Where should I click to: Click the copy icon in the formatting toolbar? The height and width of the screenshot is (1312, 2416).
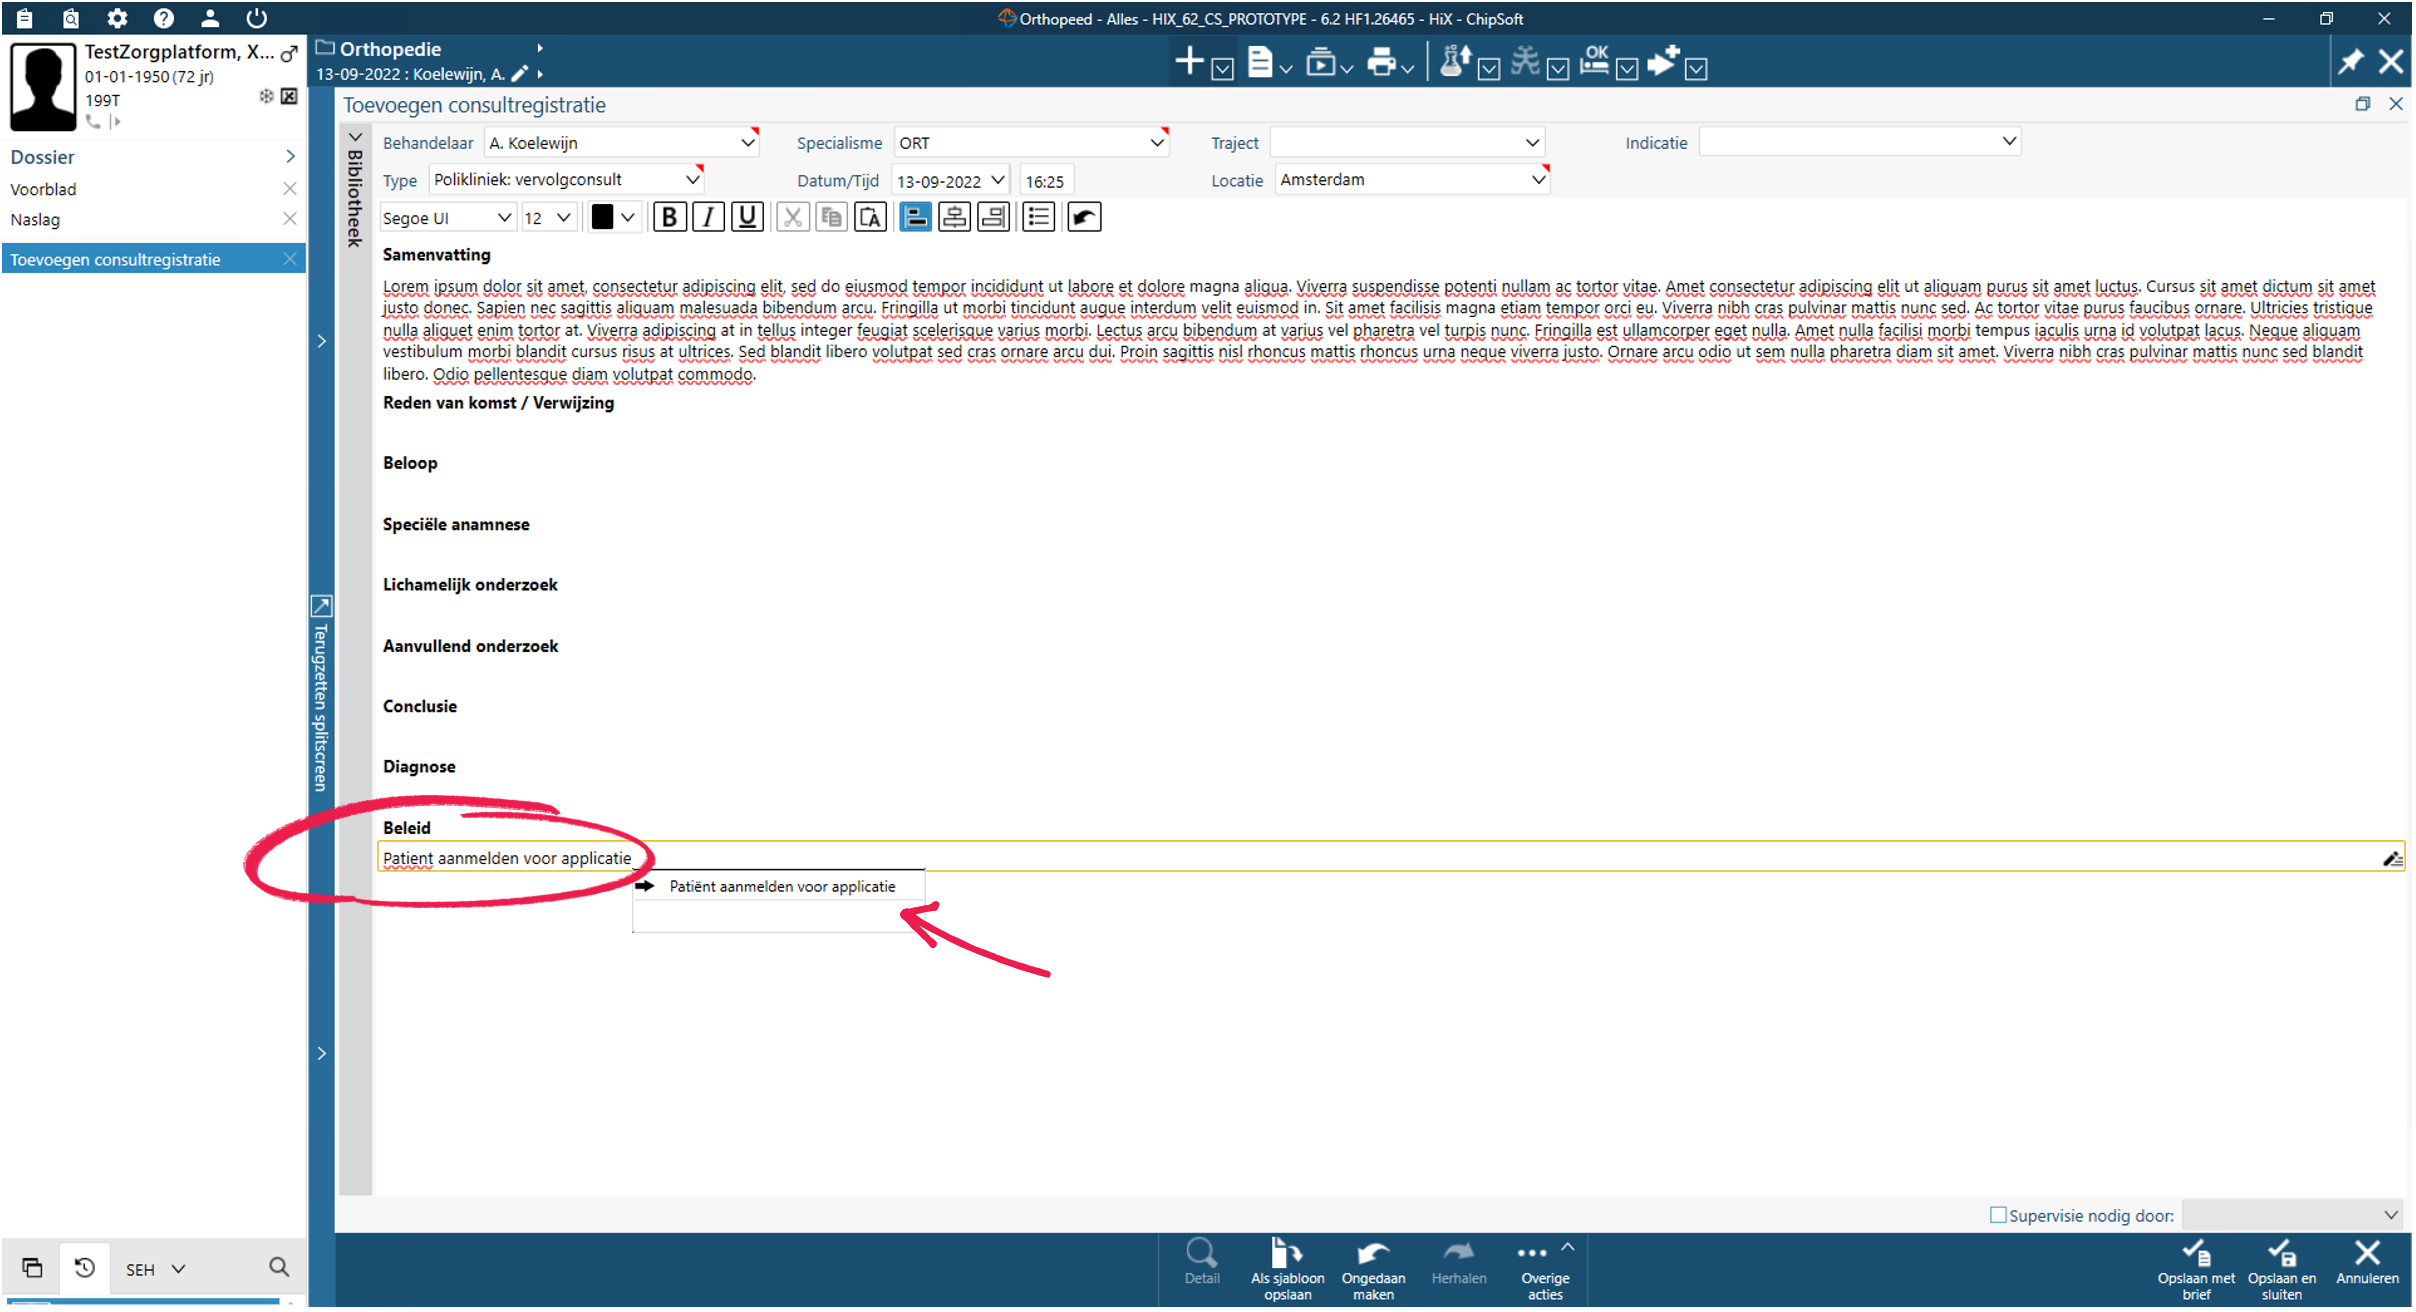[x=831, y=216]
